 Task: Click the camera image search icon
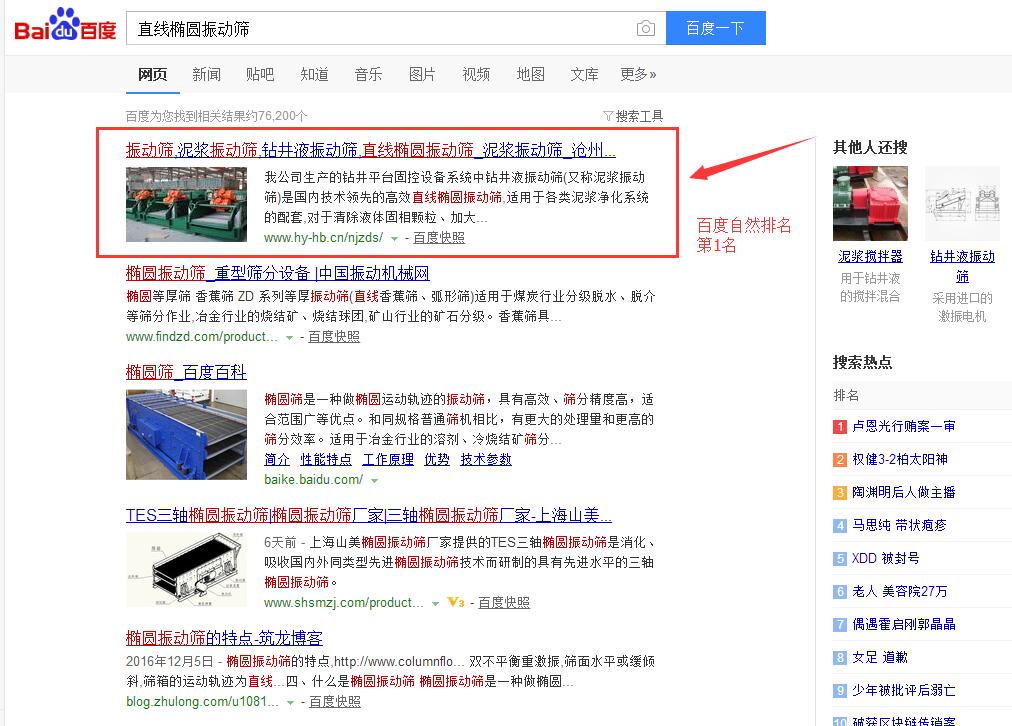point(646,29)
